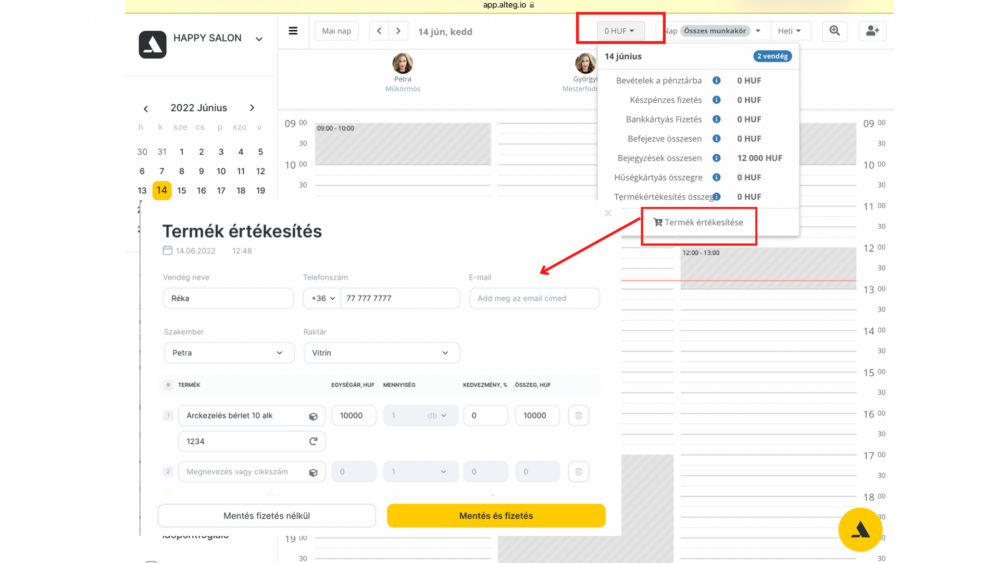Click the 12 000 HUF value

coord(760,158)
